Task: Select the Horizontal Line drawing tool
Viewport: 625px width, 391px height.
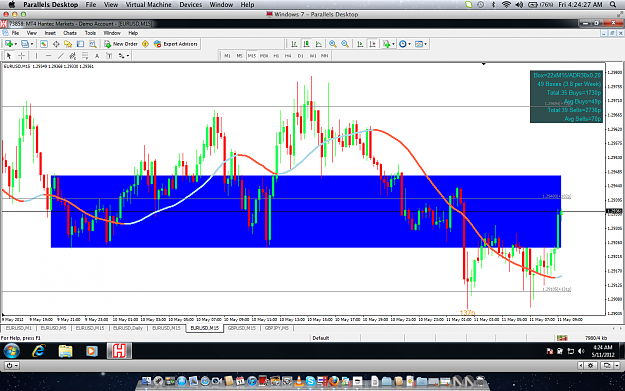Action: click(x=48, y=56)
